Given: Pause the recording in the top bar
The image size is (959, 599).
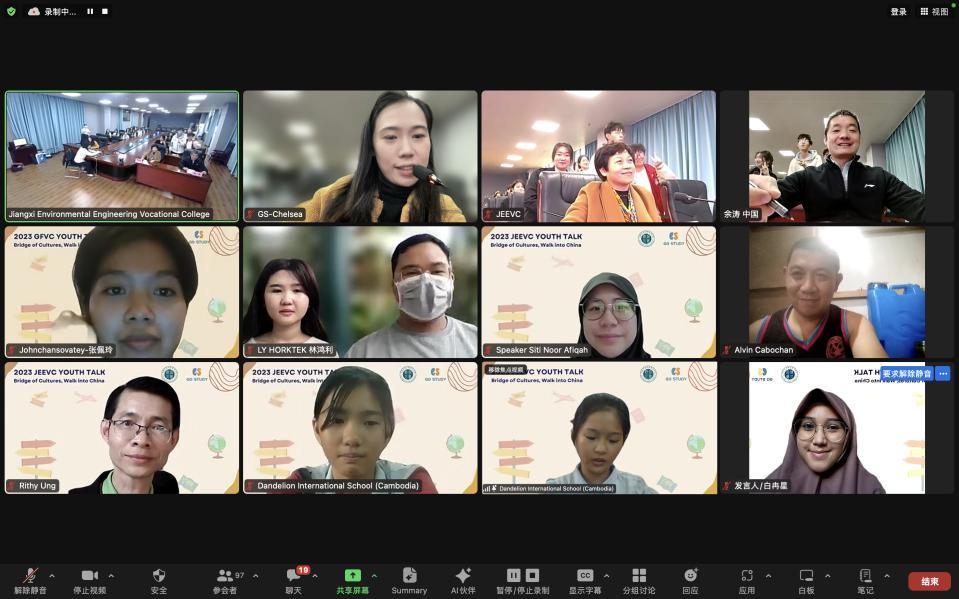Looking at the screenshot, I should point(90,12).
